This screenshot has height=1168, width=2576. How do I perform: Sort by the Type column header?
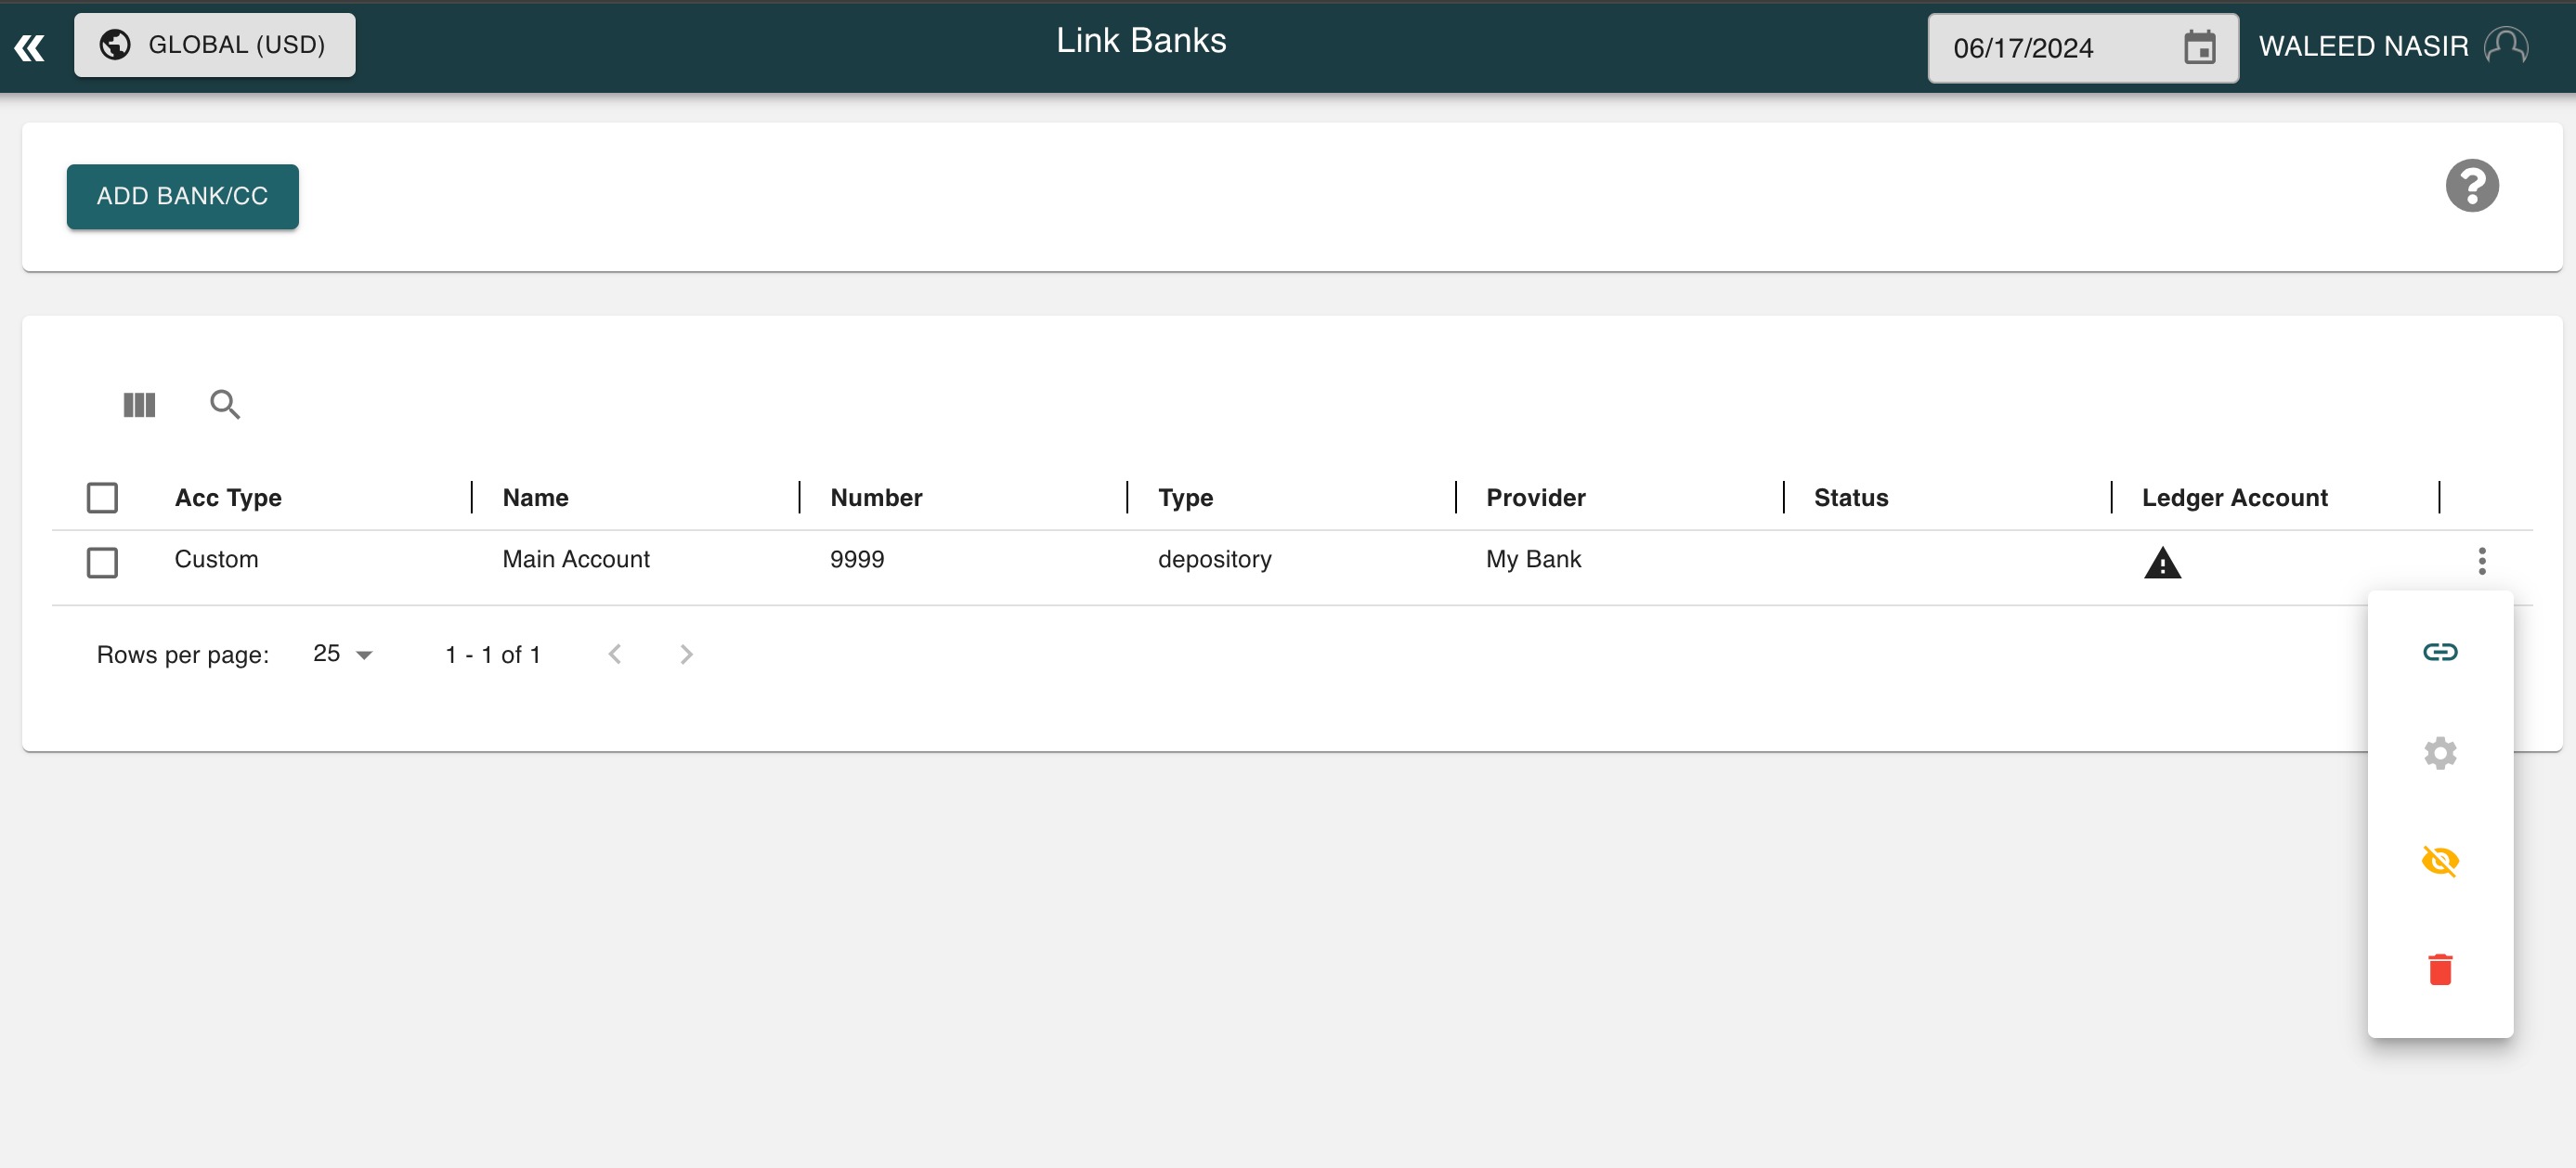[x=1185, y=497]
